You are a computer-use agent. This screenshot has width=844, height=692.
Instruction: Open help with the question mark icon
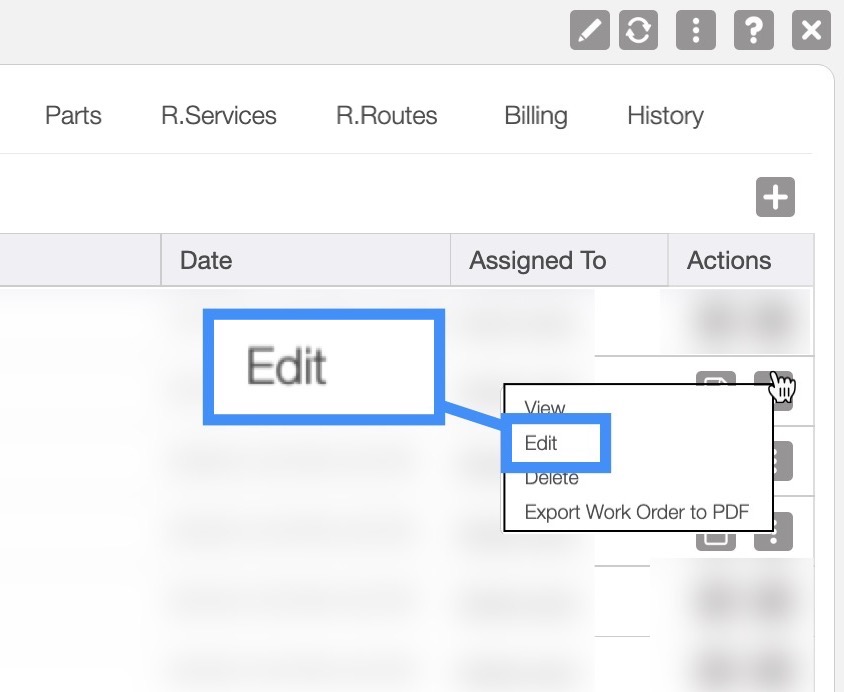coord(754,30)
